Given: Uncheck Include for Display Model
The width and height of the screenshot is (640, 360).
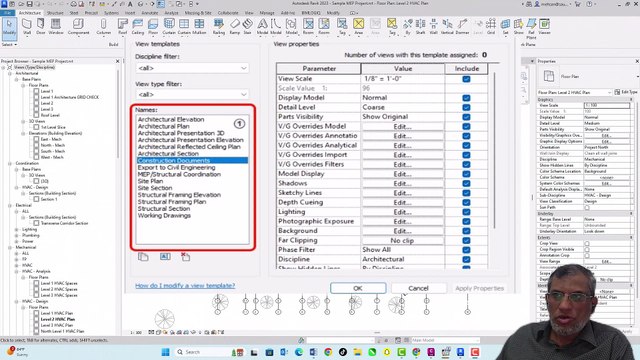Looking at the screenshot, I should [466, 98].
